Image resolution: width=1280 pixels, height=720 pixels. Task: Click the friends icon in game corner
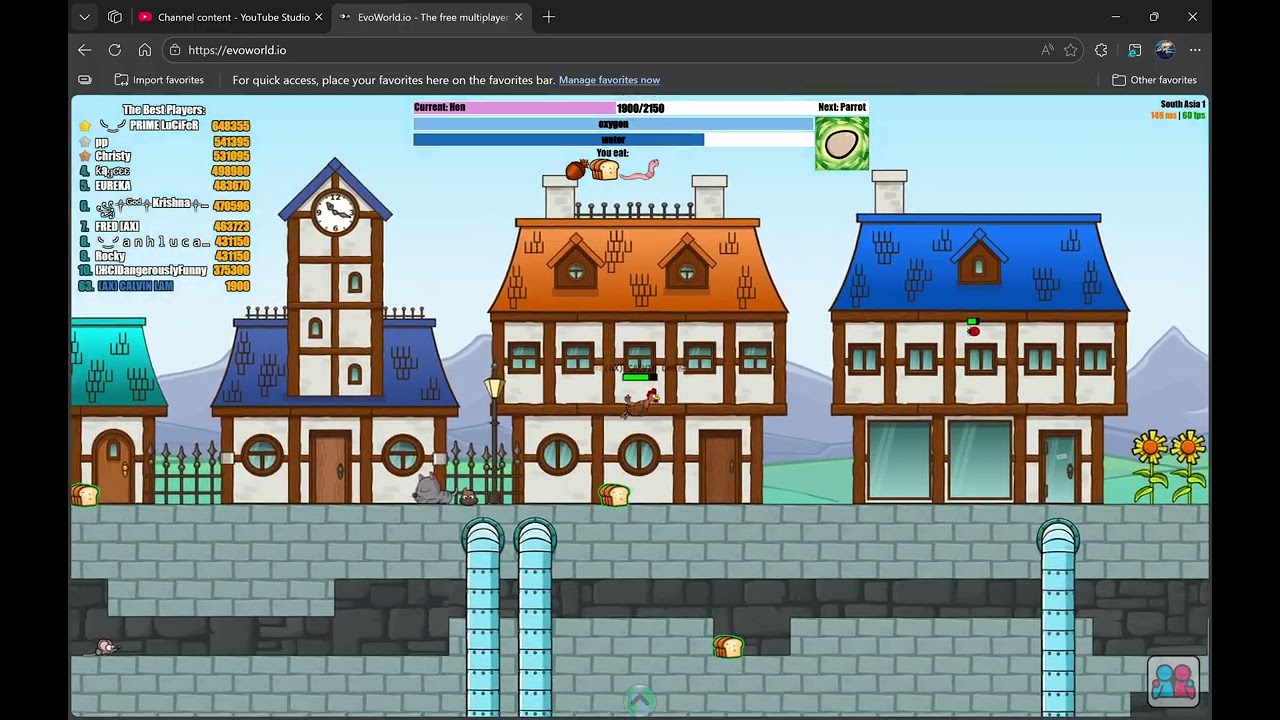point(1173,681)
